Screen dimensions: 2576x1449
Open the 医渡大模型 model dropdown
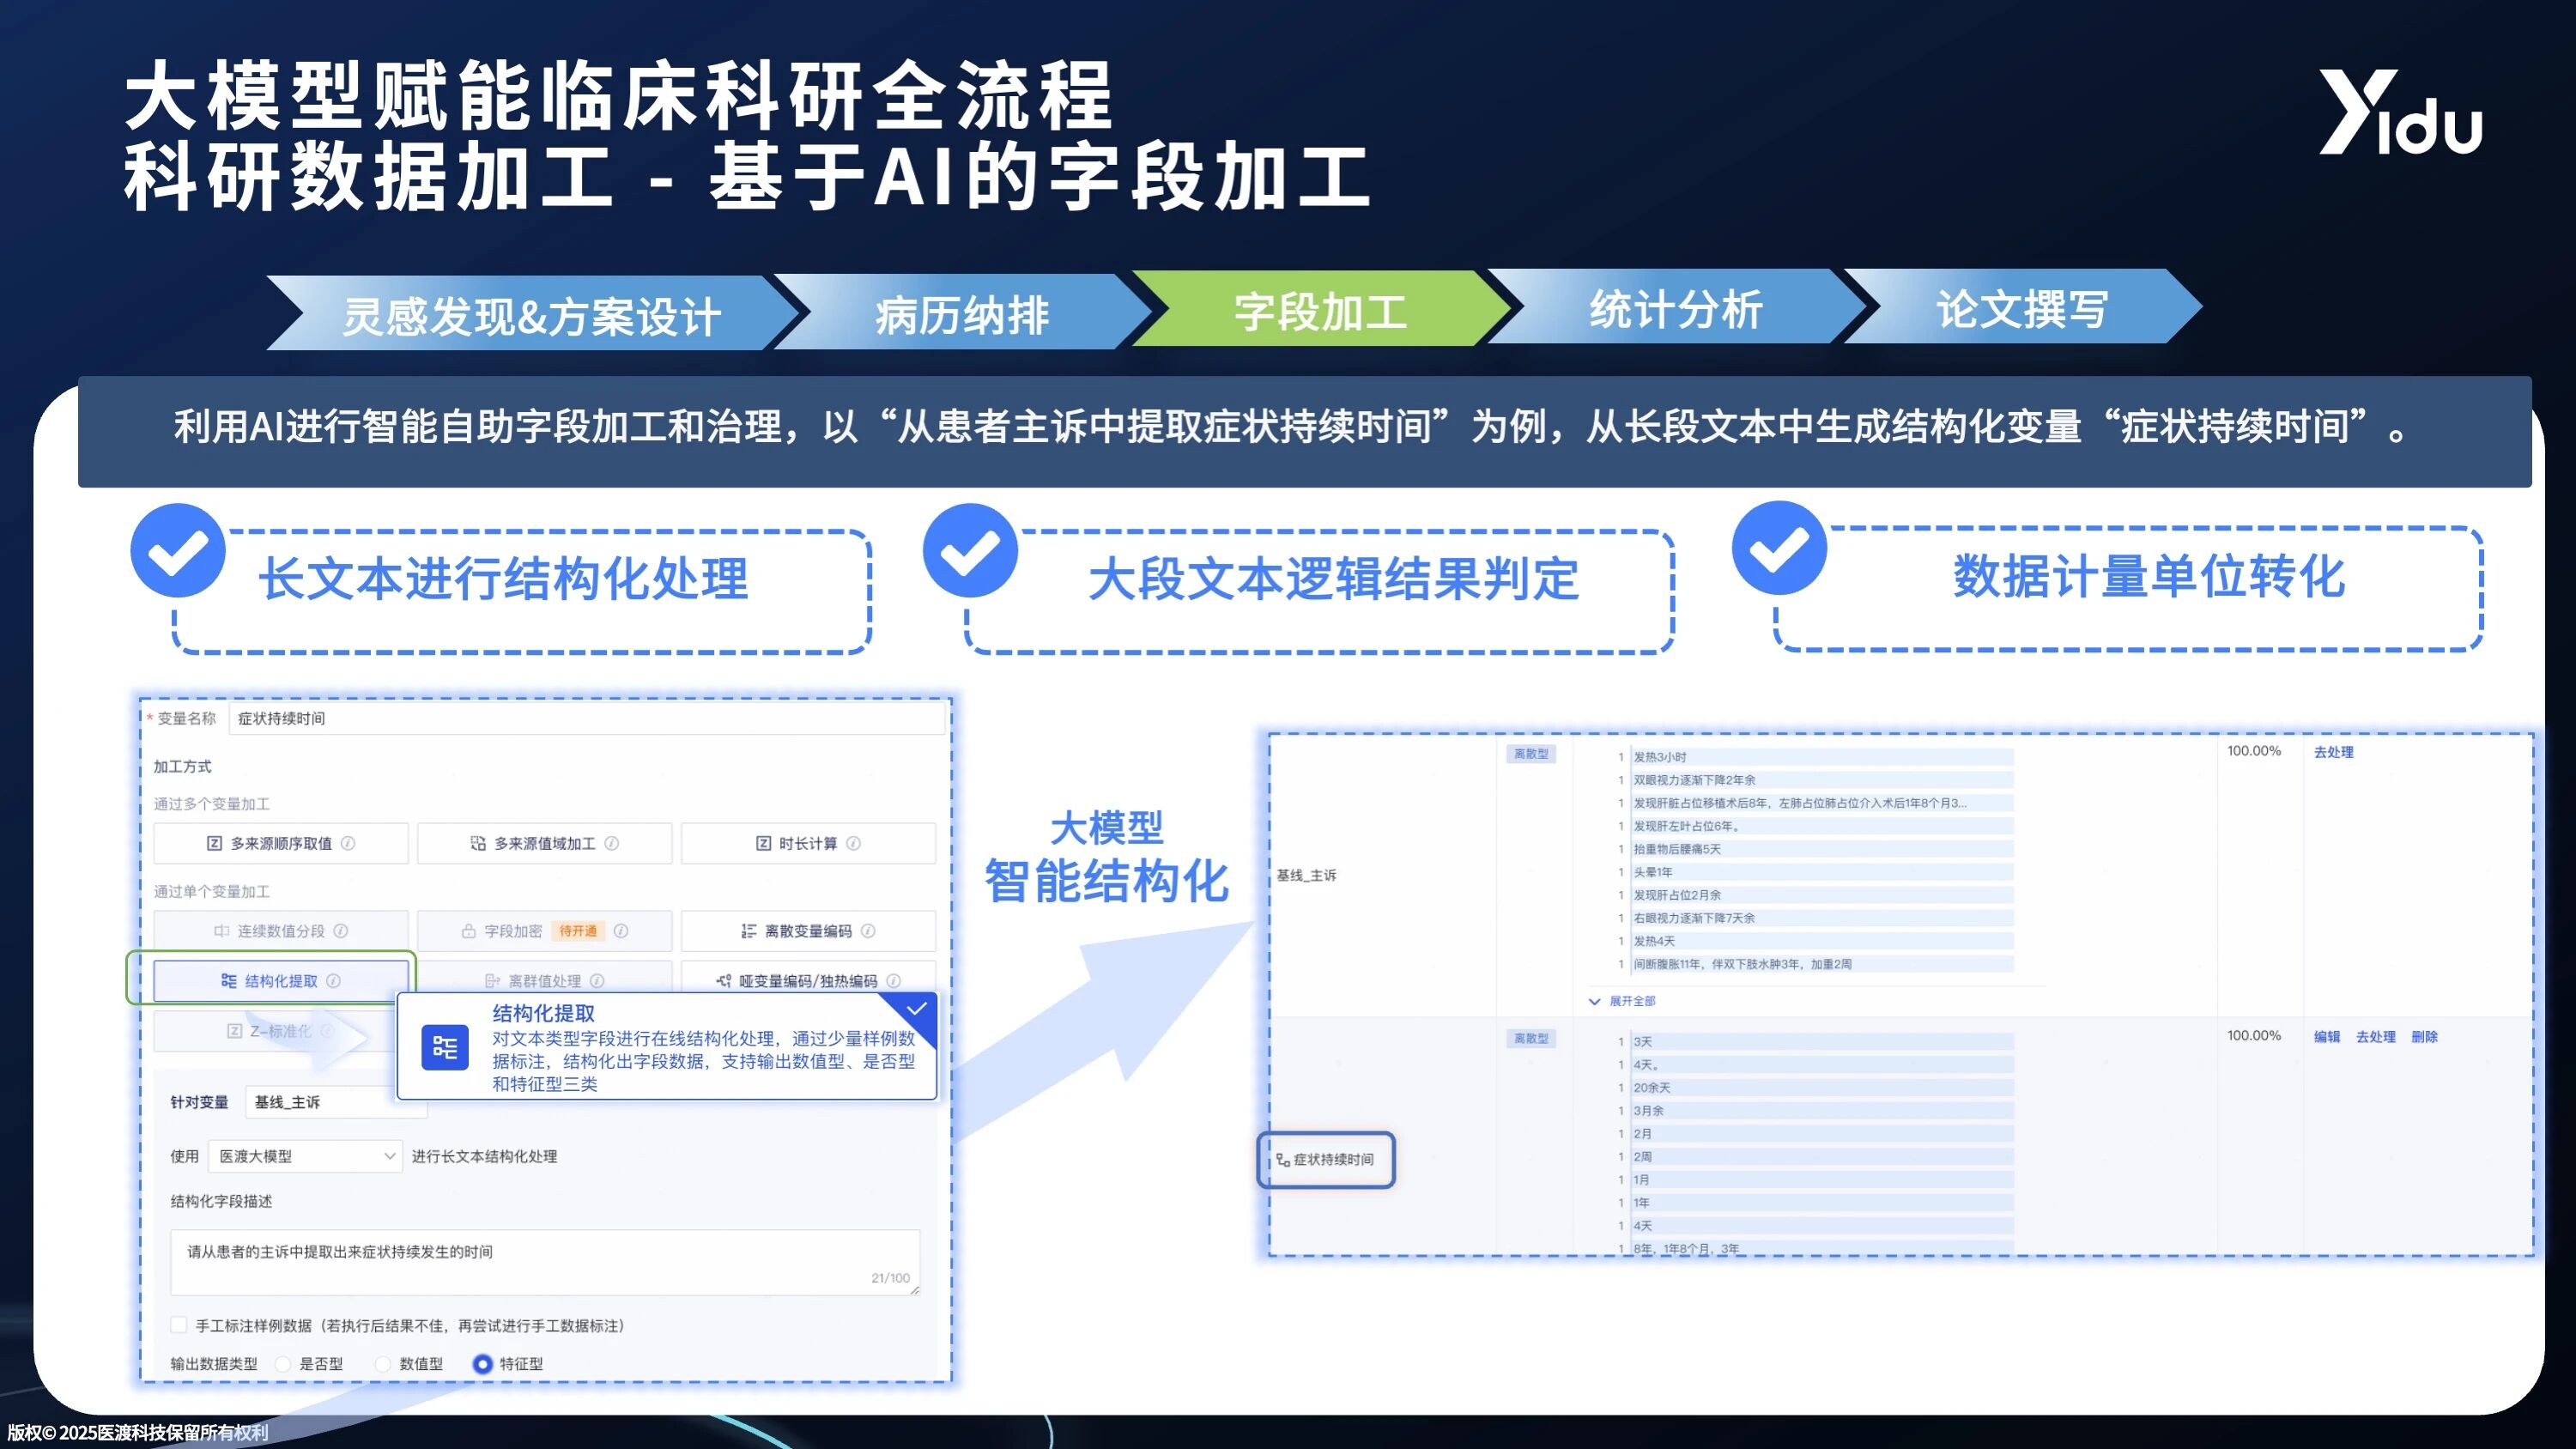coord(305,1156)
